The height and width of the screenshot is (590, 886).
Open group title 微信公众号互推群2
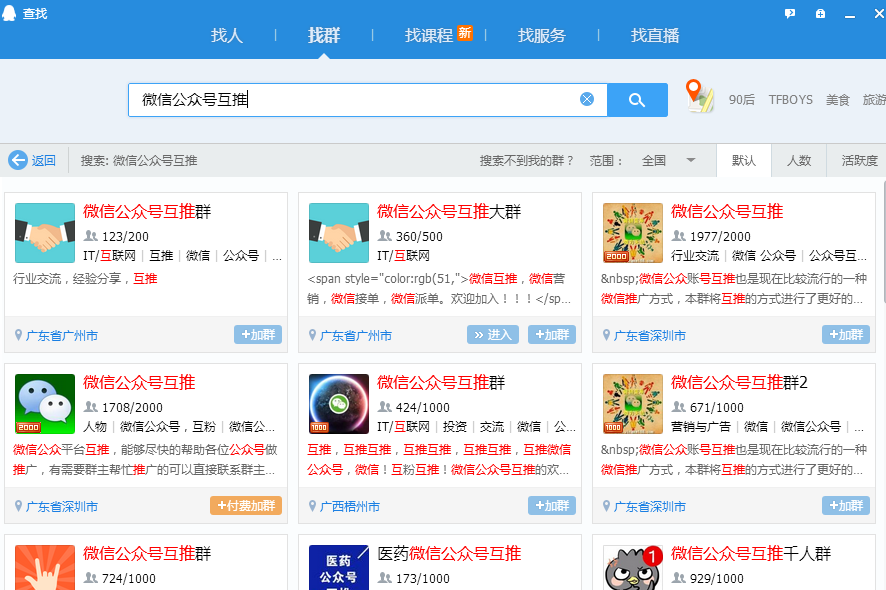point(739,383)
